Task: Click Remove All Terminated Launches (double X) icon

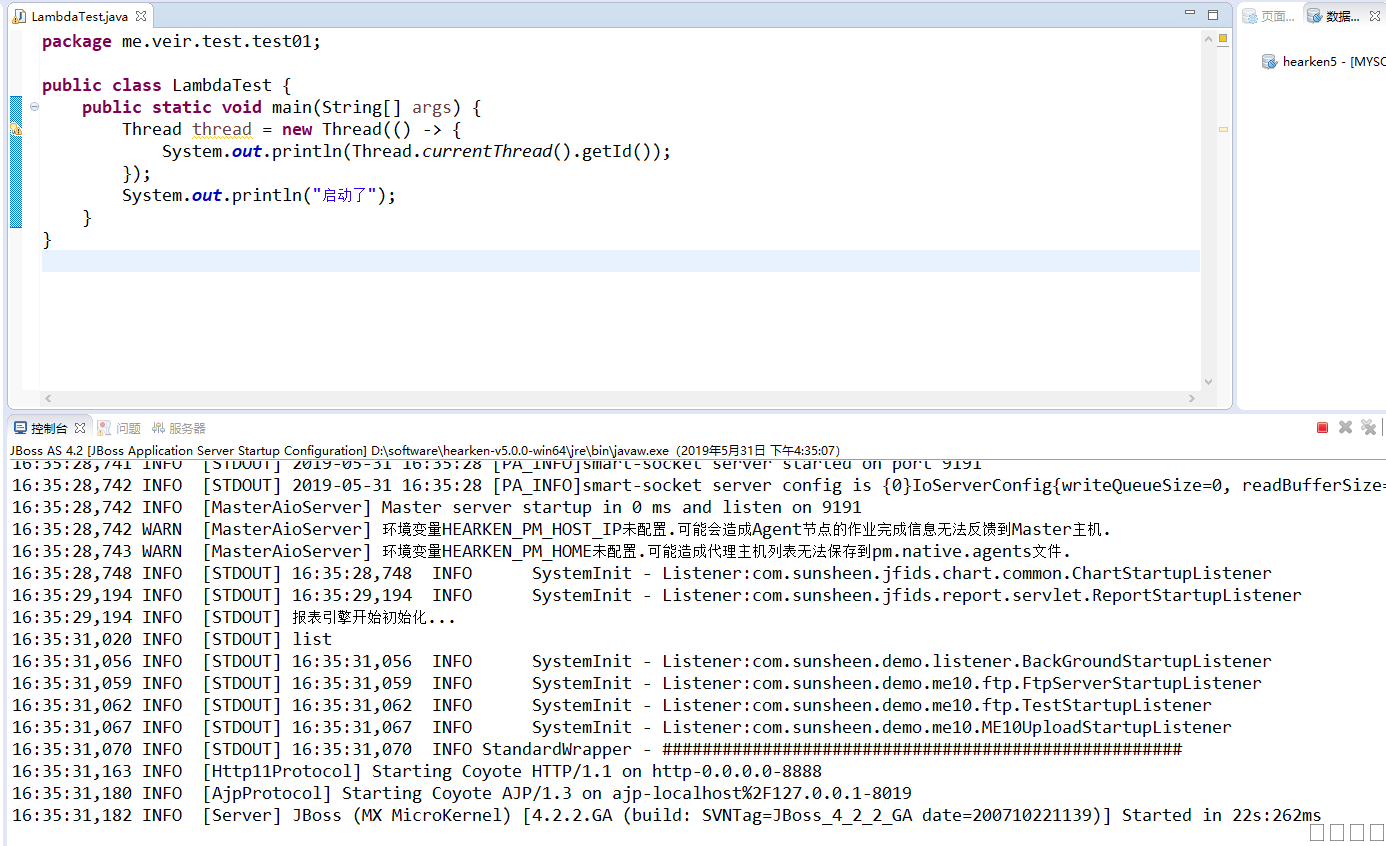Action: (x=1368, y=428)
